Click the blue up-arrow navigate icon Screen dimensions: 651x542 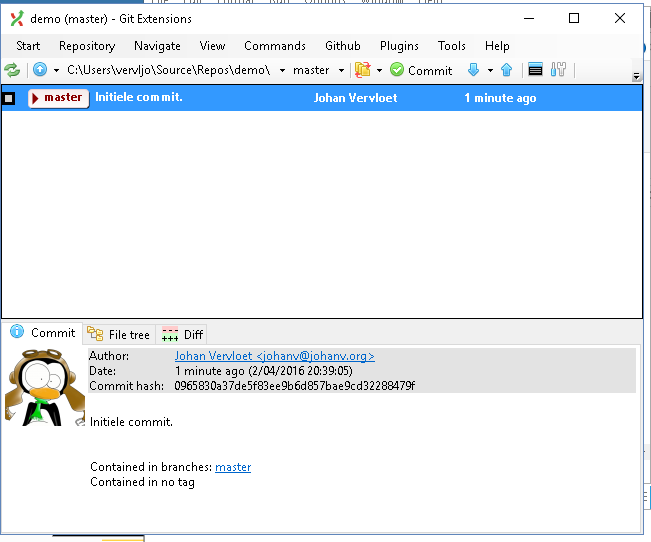tap(40, 69)
